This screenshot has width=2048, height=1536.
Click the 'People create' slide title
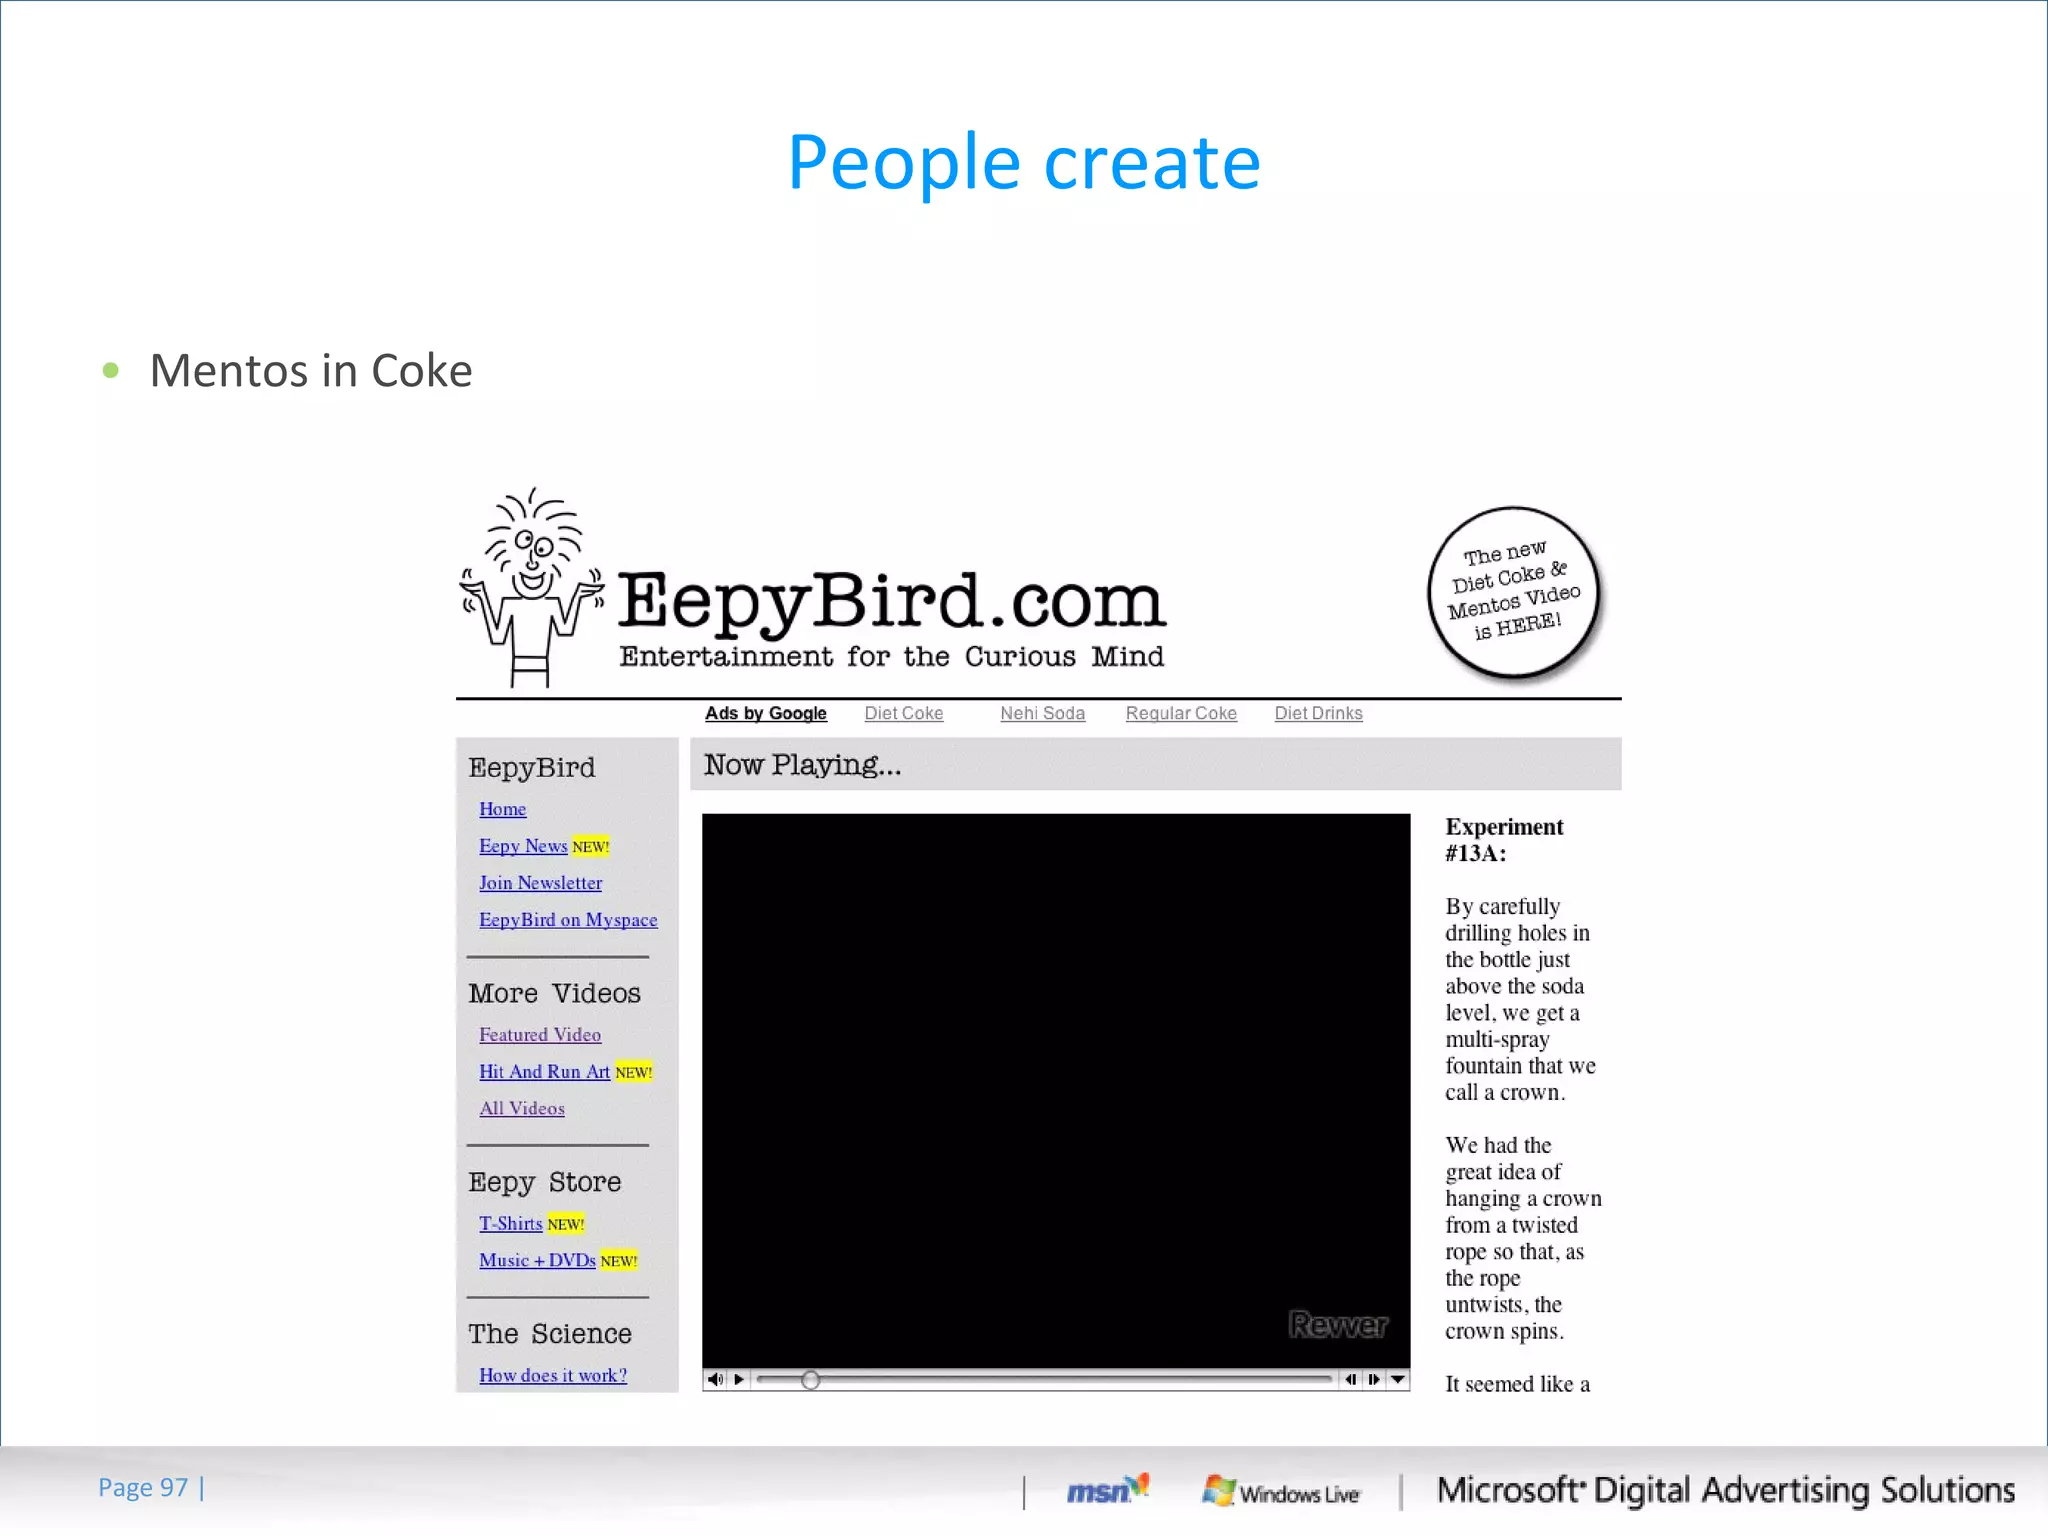click(1024, 163)
